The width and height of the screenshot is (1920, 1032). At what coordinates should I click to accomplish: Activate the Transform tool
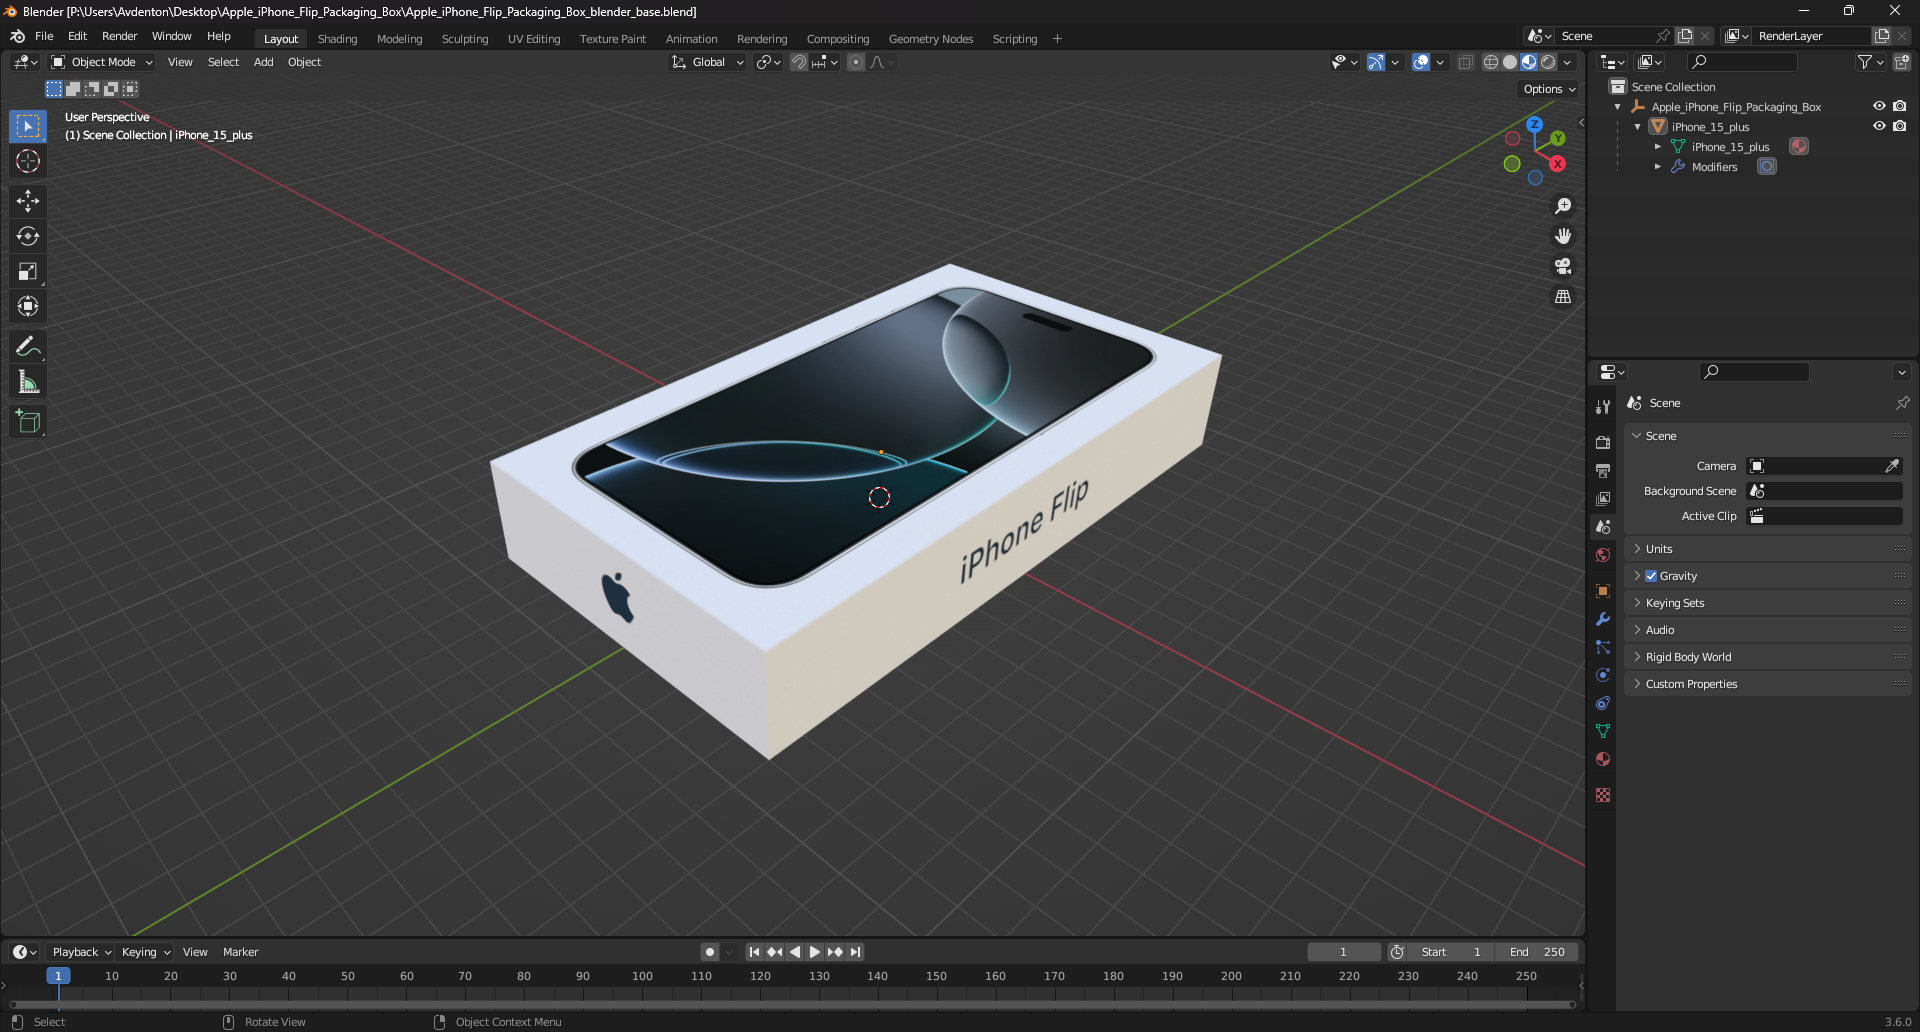pos(28,306)
